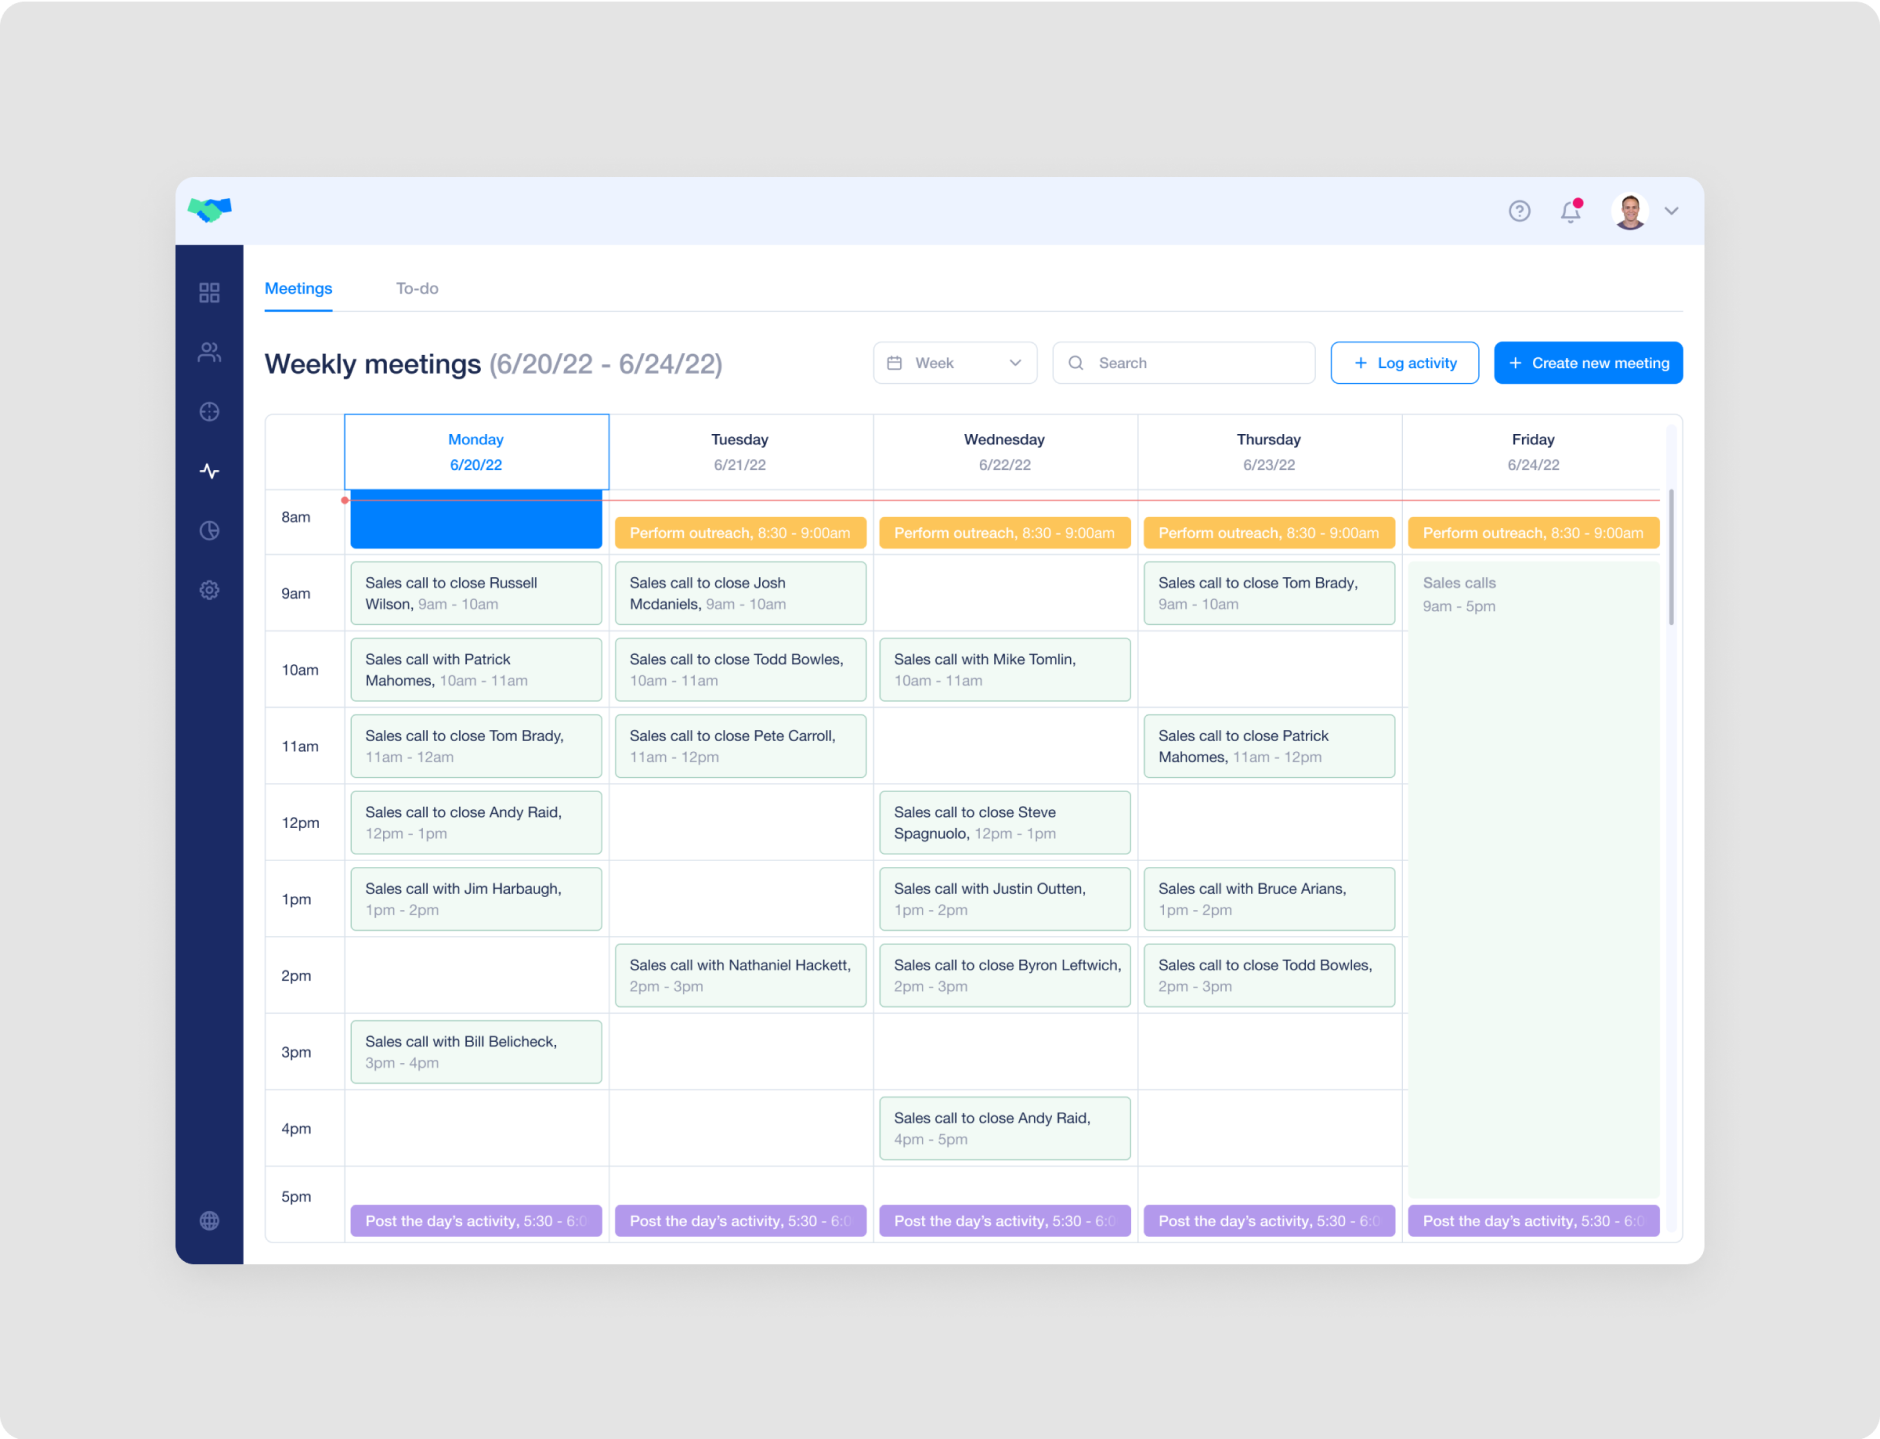
Task: Open the calendar icon in the Week selector
Action: [x=895, y=362]
